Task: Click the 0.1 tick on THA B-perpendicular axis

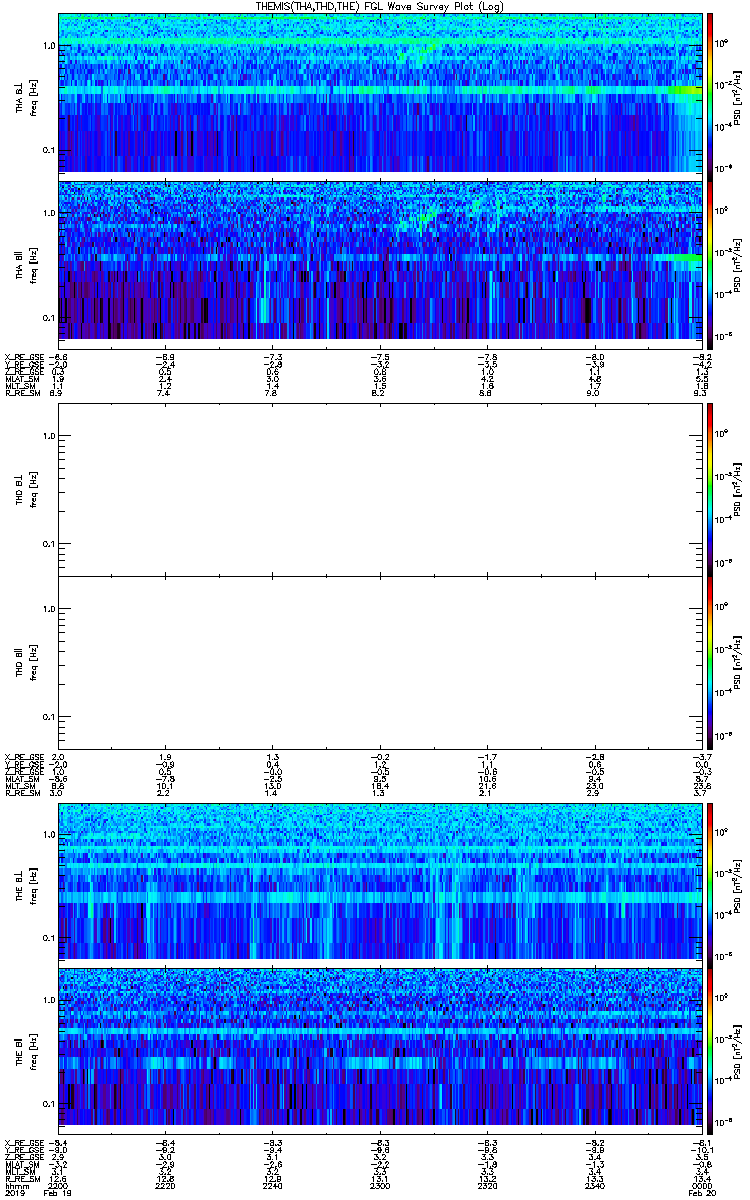Action: (49, 150)
